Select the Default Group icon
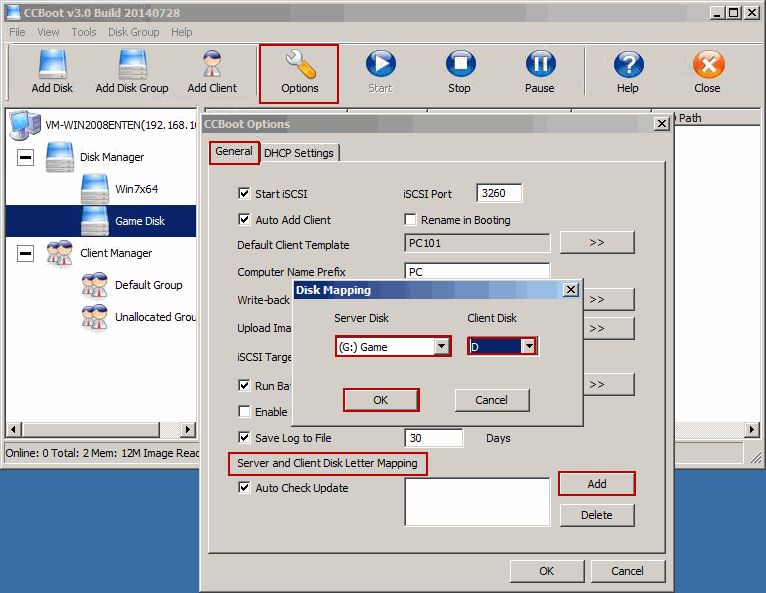 coord(95,285)
